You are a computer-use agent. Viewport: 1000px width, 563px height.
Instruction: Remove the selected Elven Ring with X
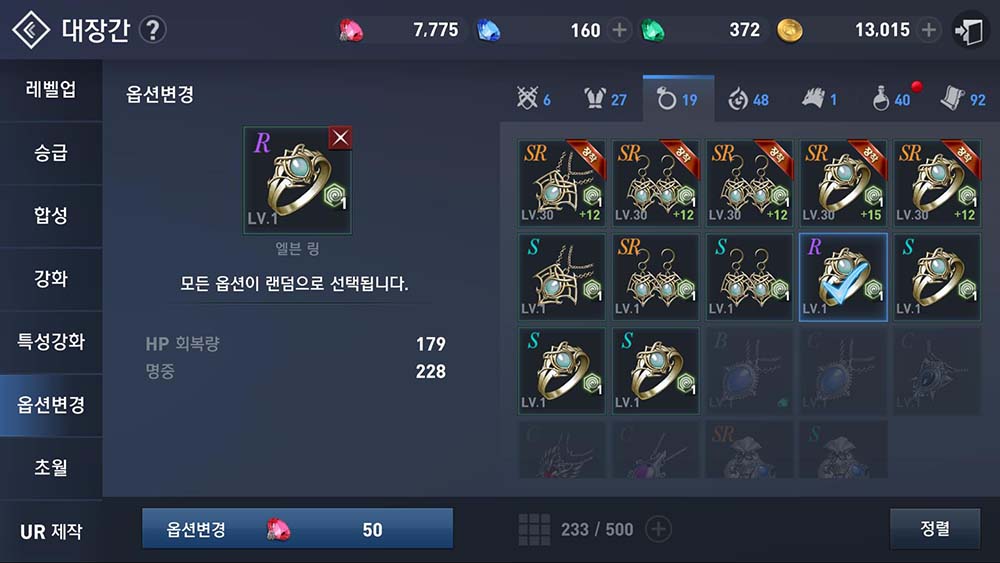340,138
